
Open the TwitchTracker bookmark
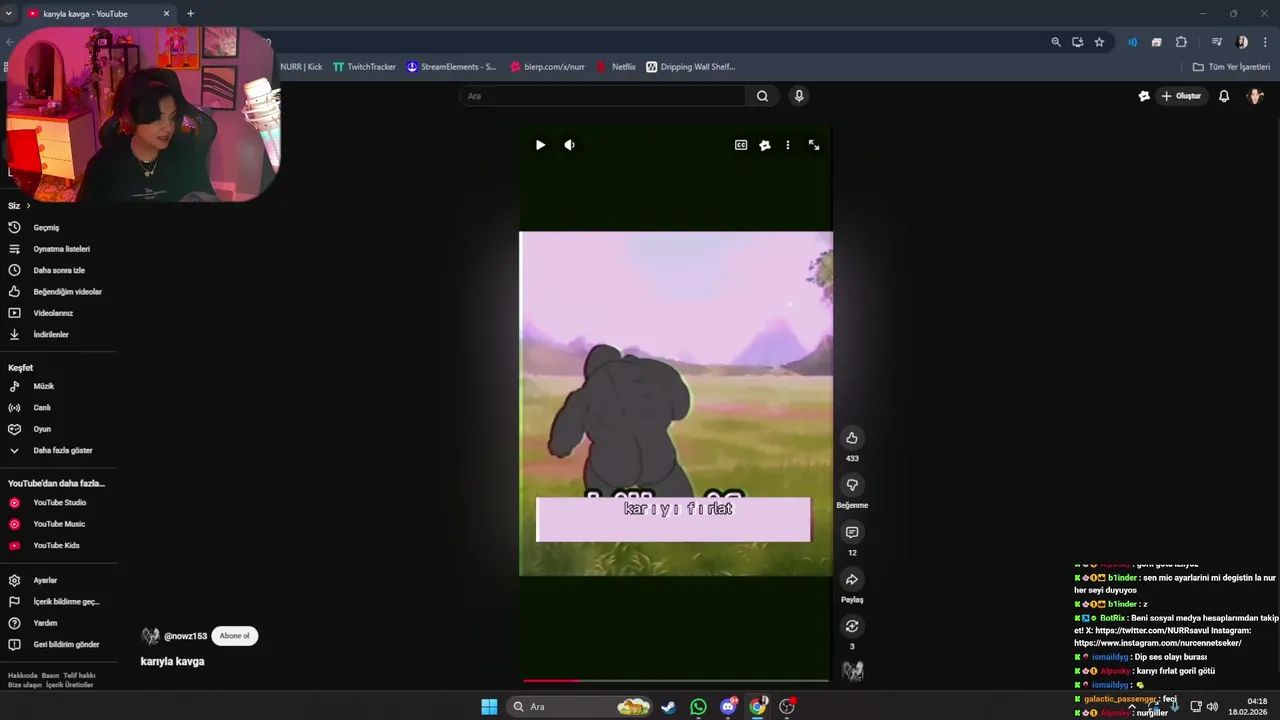364,67
